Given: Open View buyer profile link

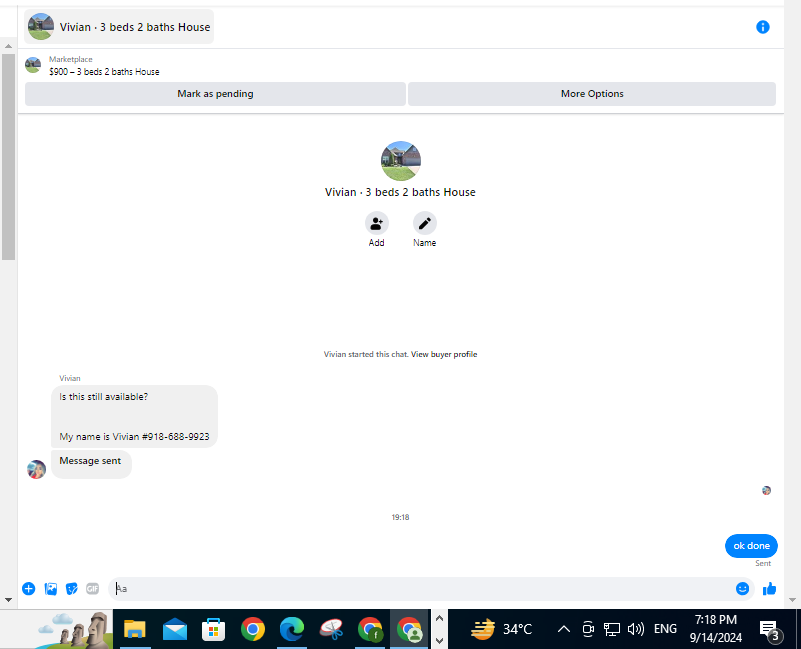Looking at the screenshot, I should [444, 354].
